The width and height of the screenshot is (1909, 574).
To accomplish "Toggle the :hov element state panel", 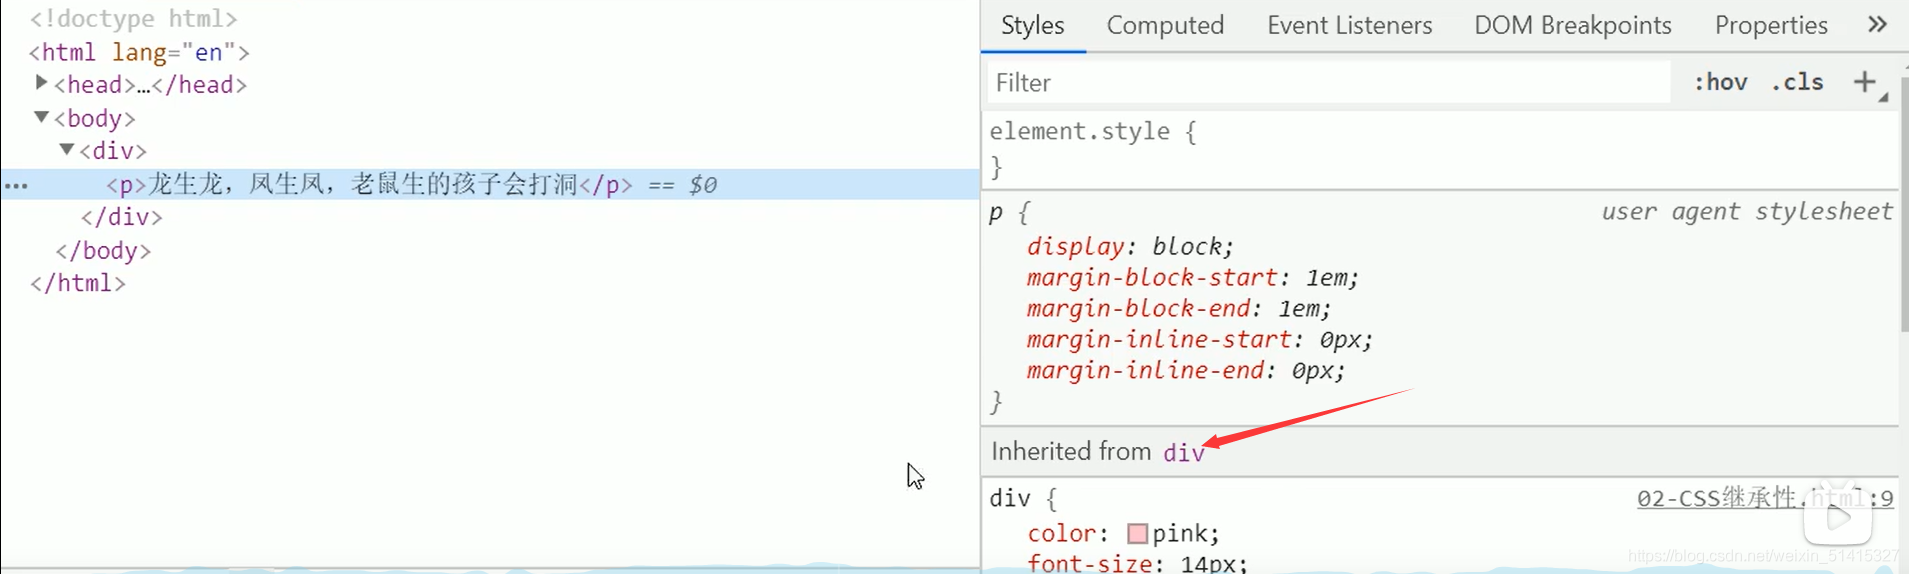I will click(1720, 82).
